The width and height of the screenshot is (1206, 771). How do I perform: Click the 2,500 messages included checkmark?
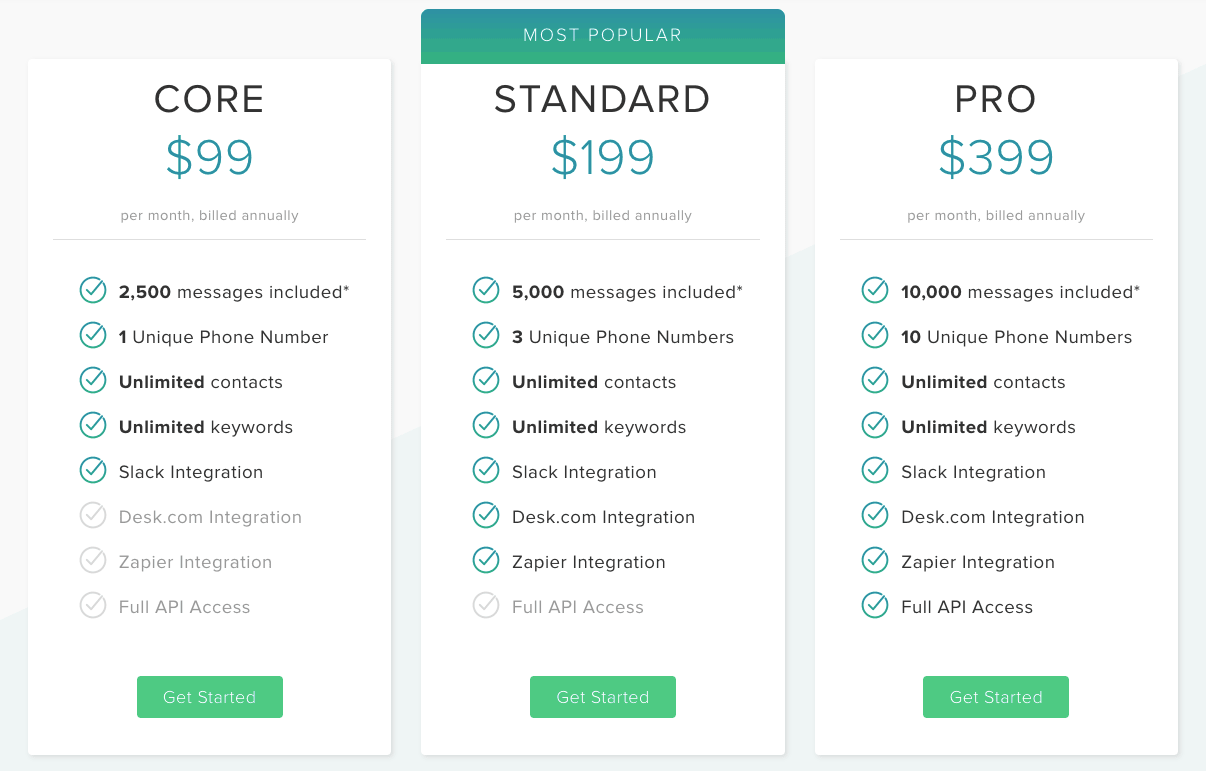(93, 291)
